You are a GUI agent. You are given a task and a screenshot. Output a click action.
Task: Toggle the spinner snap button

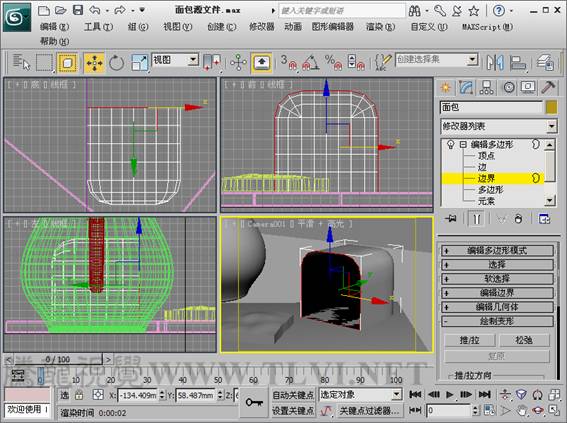pyautogui.click(x=356, y=62)
